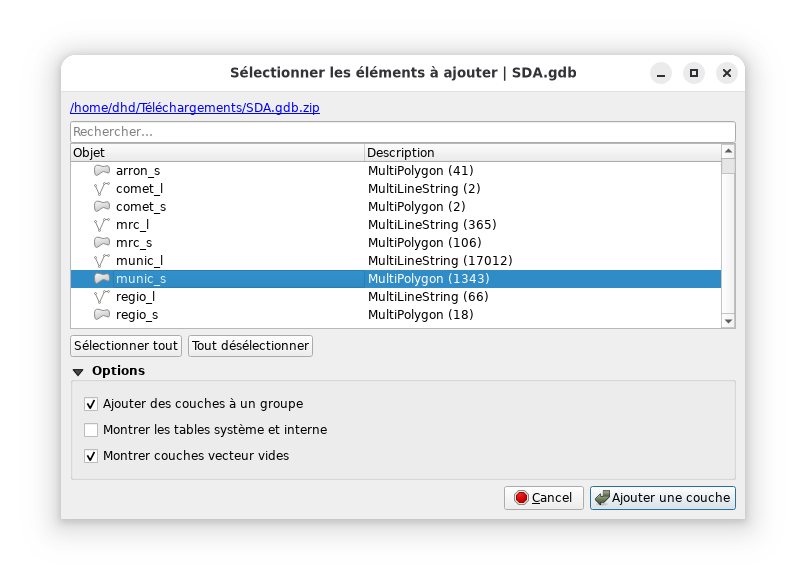Focus the Rechercher search field
Image resolution: width=806 pixels, height=586 pixels.
[402, 132]
